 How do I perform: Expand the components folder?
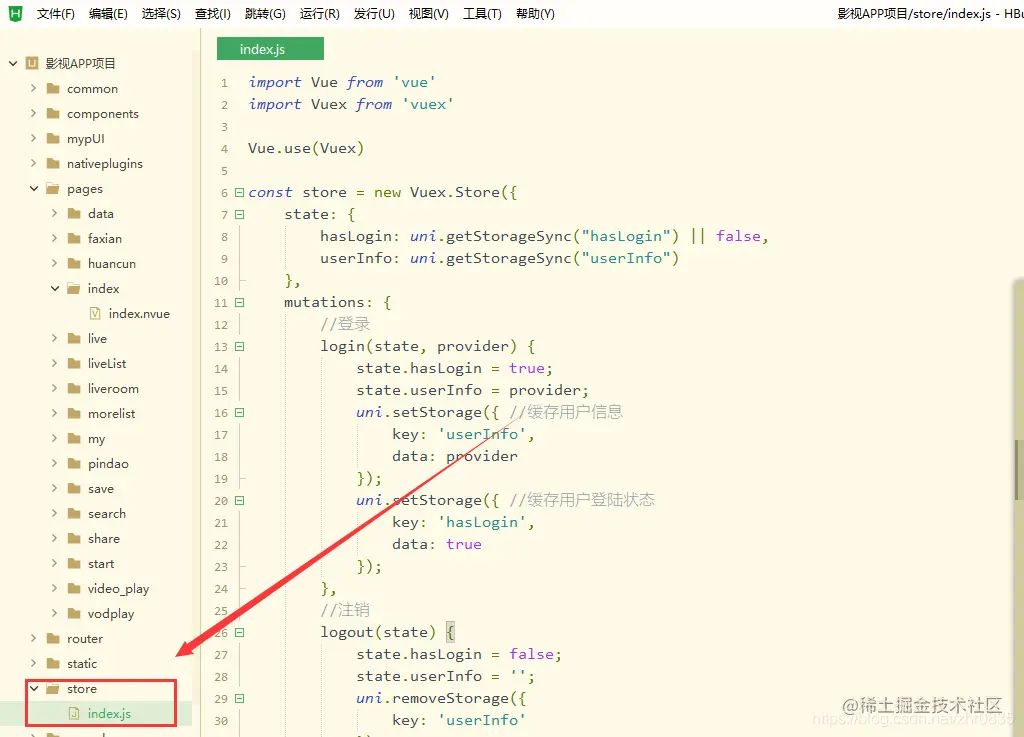tap(33, 113)
